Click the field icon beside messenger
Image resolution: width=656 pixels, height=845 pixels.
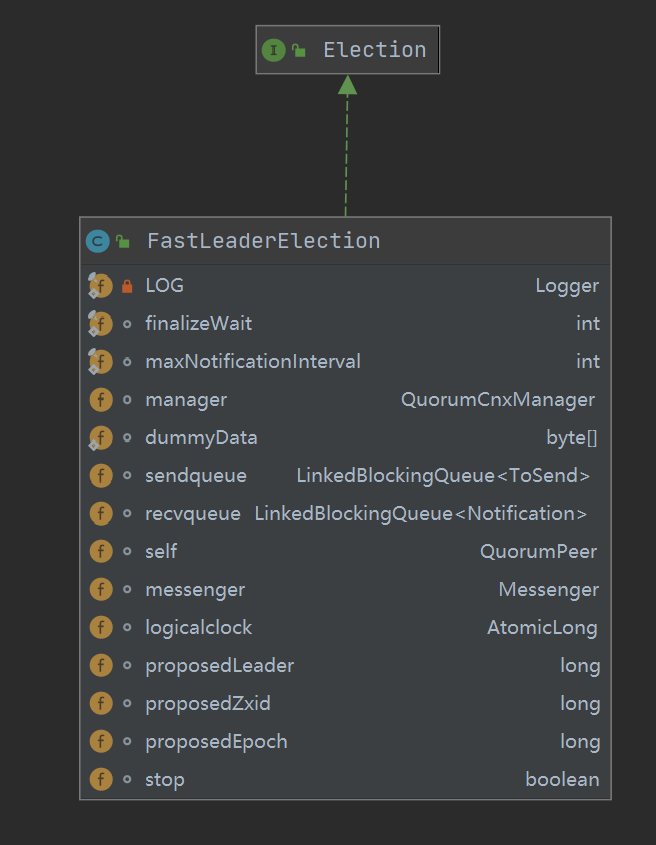[101, 590]
